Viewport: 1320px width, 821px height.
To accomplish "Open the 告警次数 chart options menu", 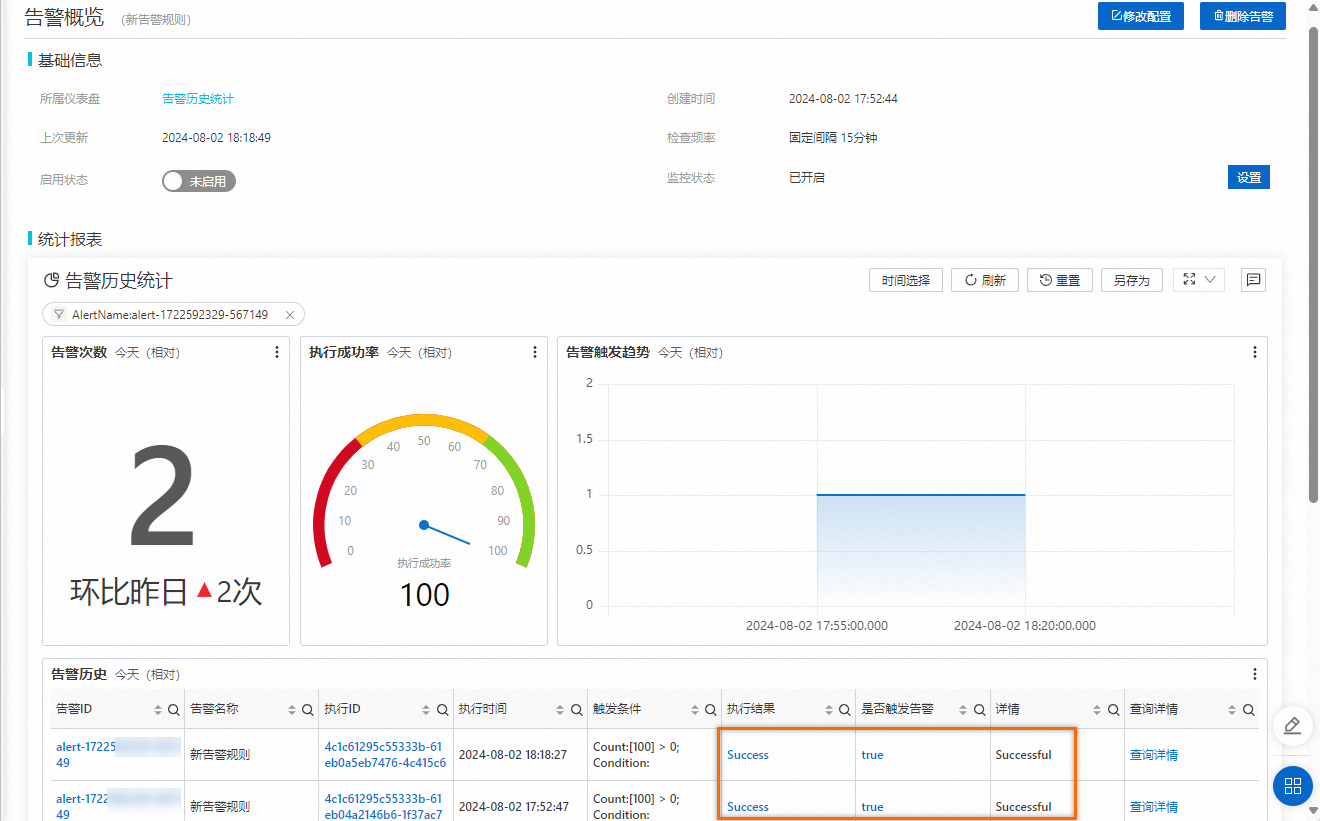I will [277, 352].
